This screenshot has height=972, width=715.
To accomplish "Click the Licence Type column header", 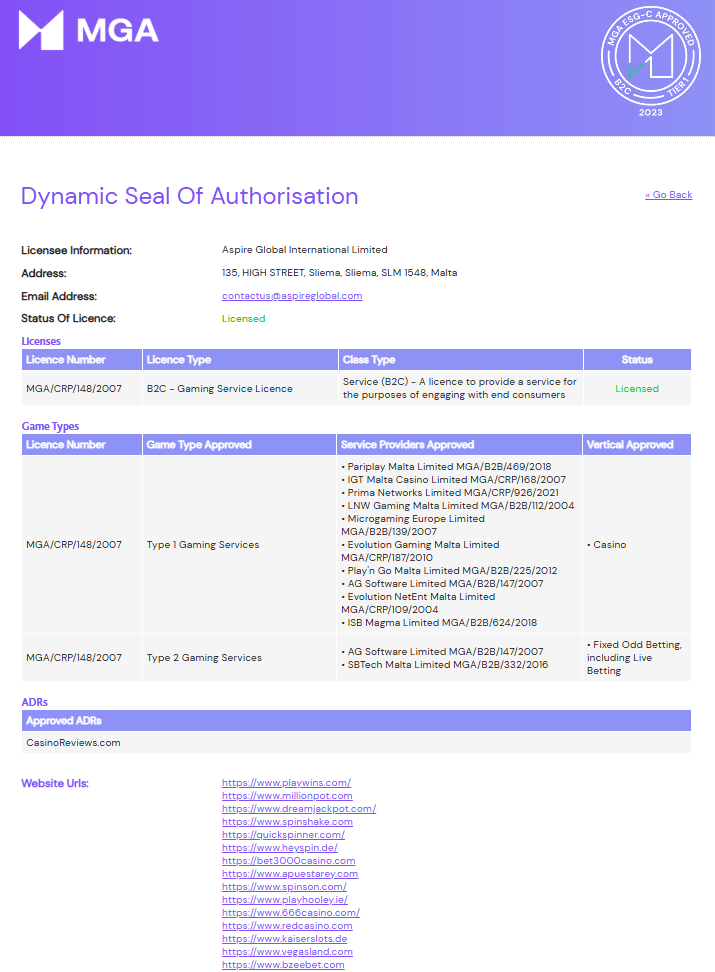I will click(240, 360).
